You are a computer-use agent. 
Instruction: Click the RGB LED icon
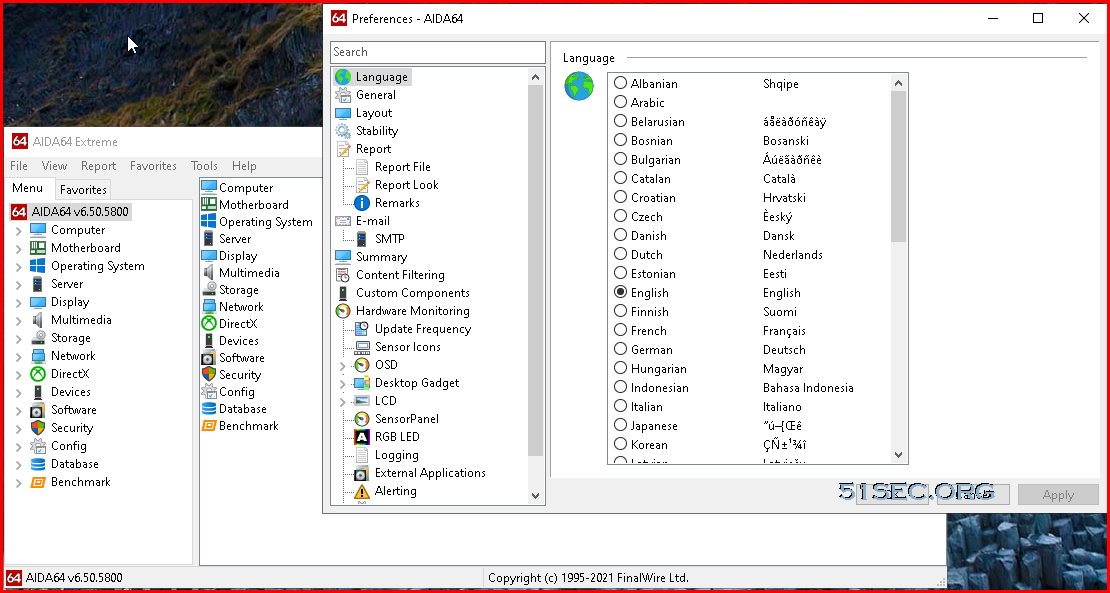point(362,437)
